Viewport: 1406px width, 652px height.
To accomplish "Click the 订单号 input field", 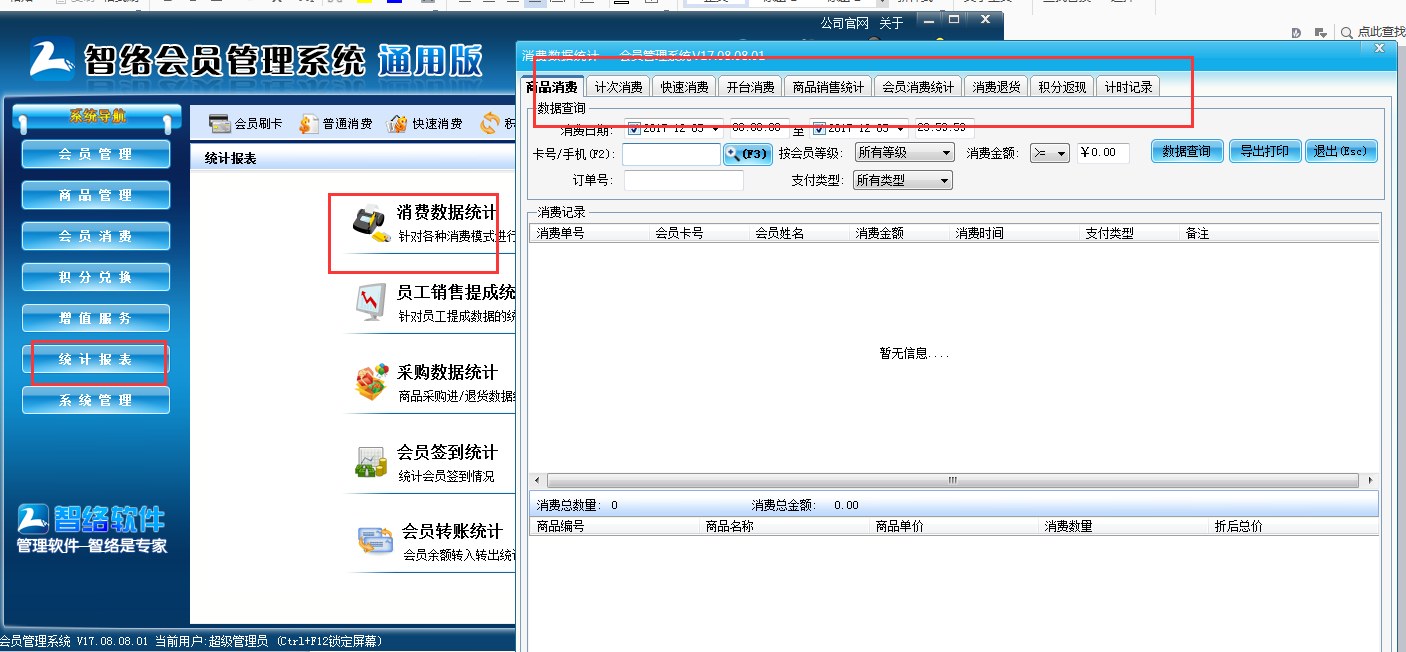I will click(x=683, y=181).
